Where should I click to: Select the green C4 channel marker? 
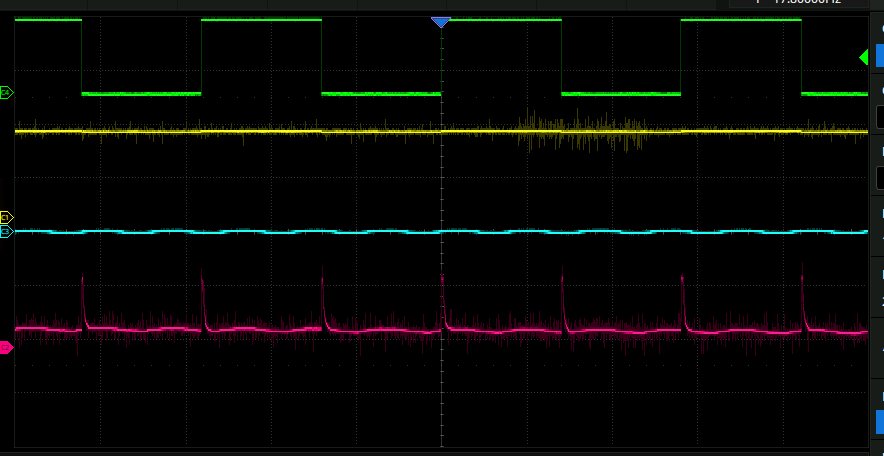click(6, 93)
